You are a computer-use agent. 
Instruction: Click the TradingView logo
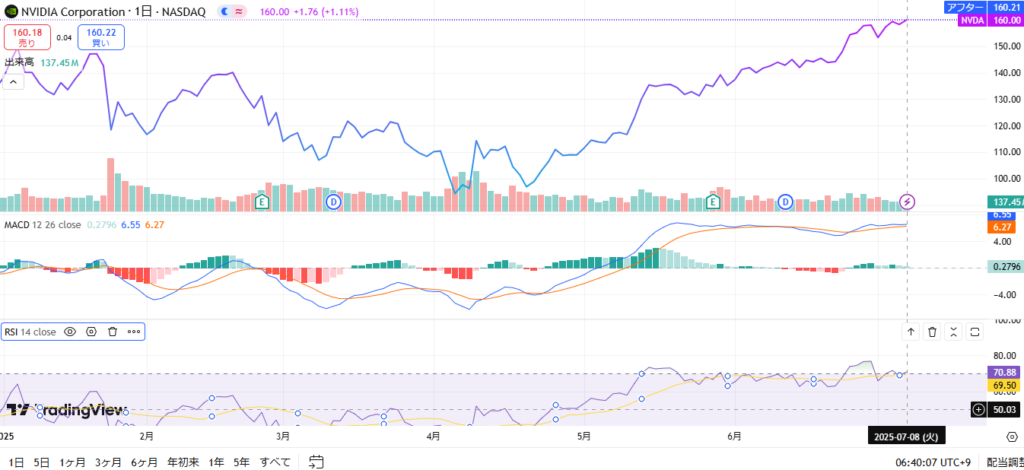(x=65, y=410)
